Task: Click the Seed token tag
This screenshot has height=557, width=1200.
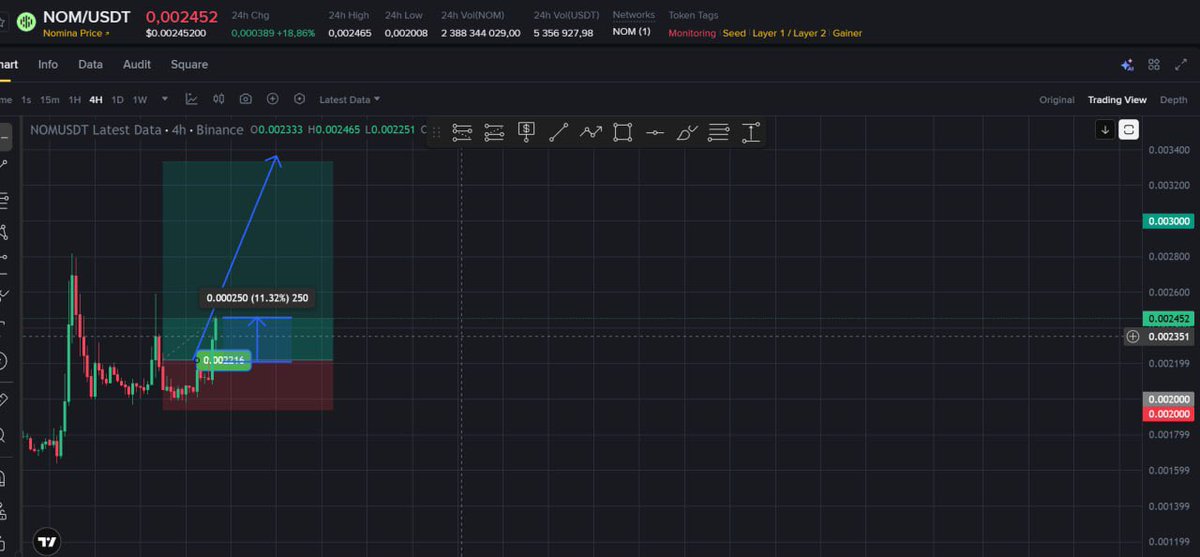Action: click(x=734, y=33)
